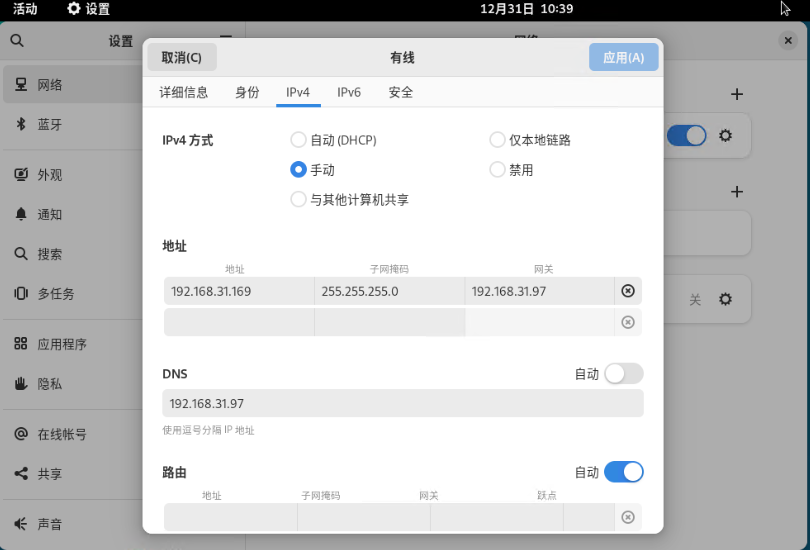The image size is (810, 550).
Task: Open Multitasking (多任务) settings in sidebar
Action: 73,293
